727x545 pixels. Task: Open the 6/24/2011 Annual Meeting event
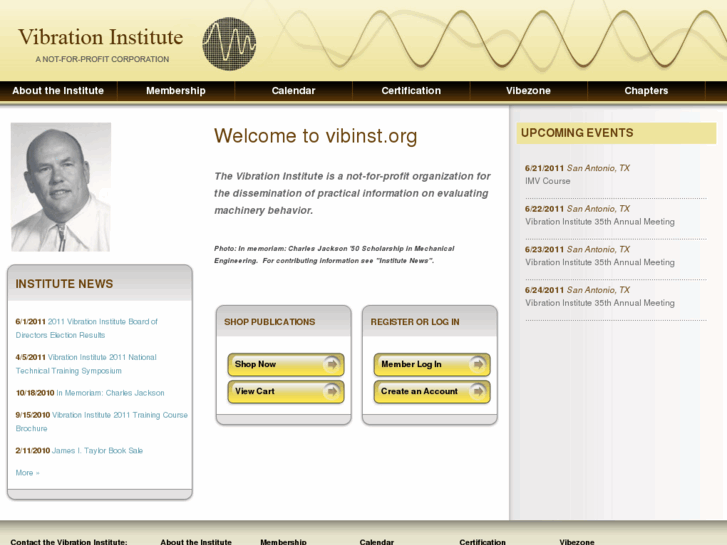[x=599, y=296]
